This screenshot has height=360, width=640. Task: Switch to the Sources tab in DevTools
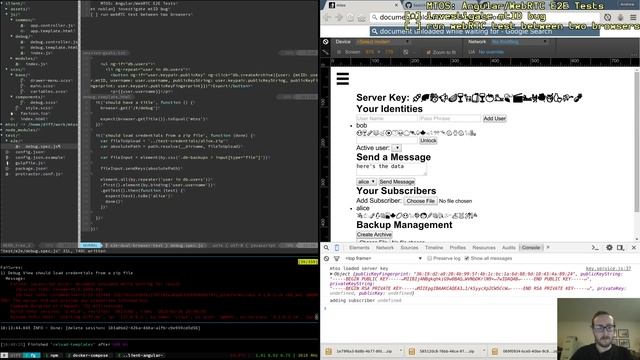(409, 248)
